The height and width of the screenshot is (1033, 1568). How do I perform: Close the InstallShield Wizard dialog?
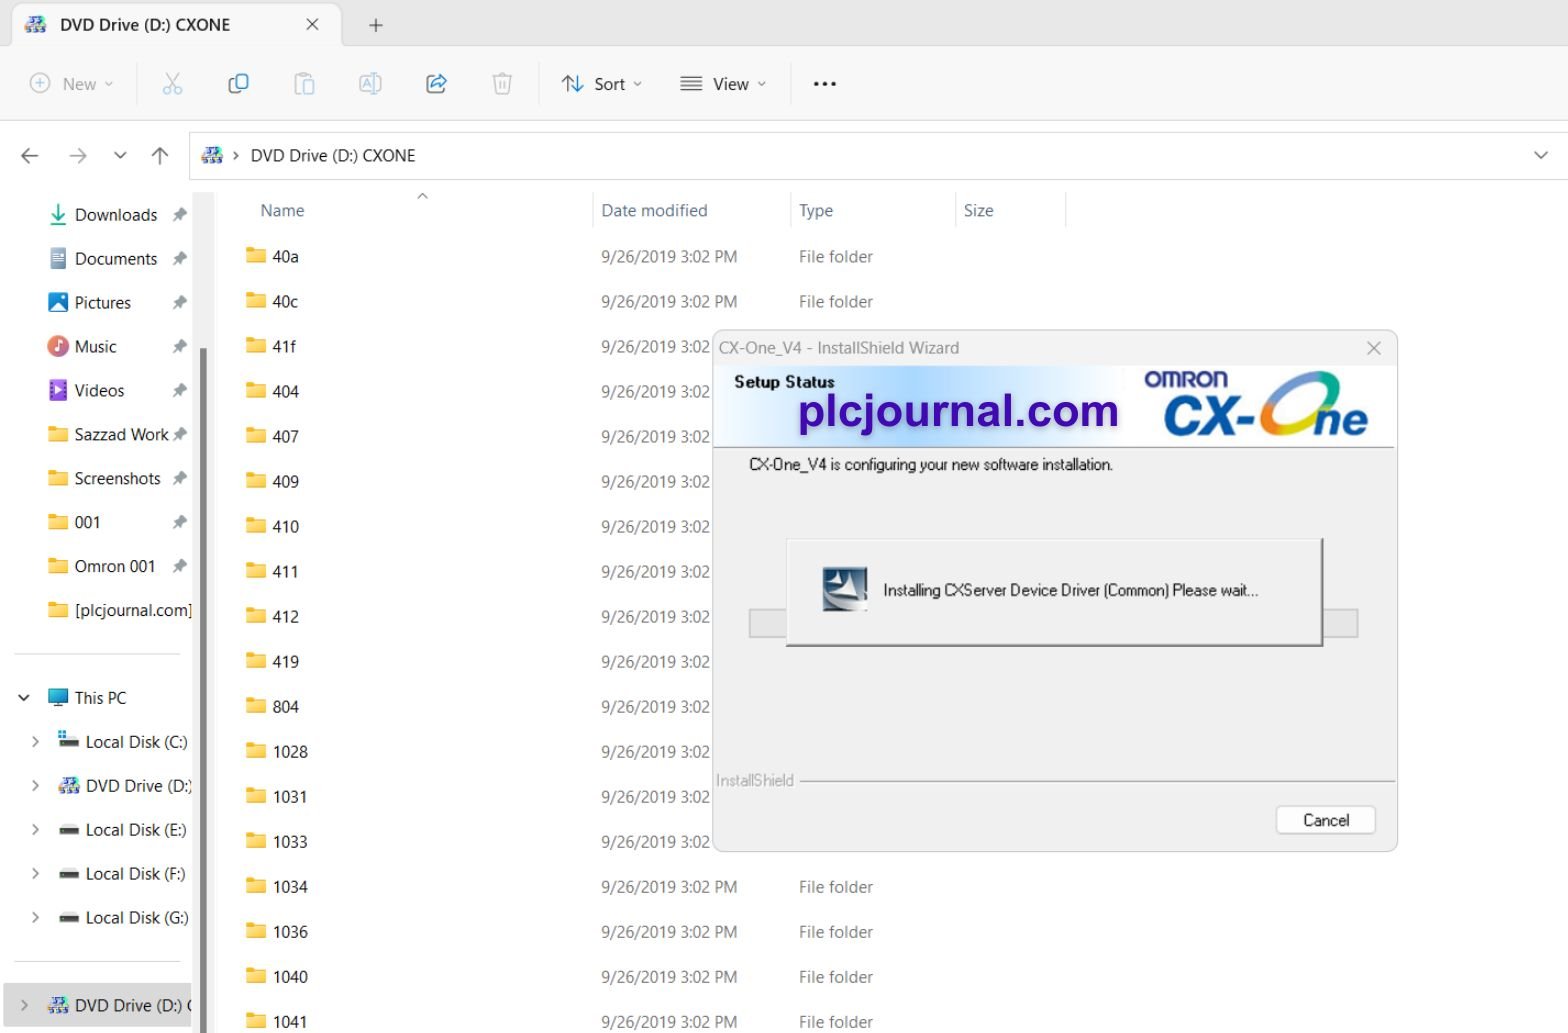1373,348
